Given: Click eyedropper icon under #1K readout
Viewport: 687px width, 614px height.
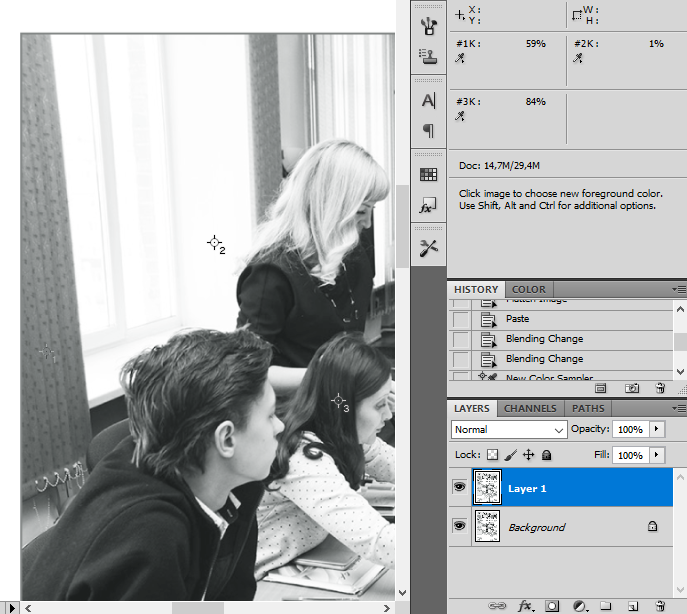Looking at the screenshot, I should (x=460, y=58).
